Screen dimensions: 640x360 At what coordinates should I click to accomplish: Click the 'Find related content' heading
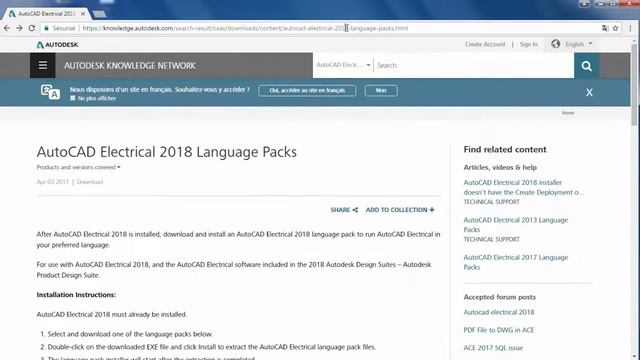[x=505, y=149]
